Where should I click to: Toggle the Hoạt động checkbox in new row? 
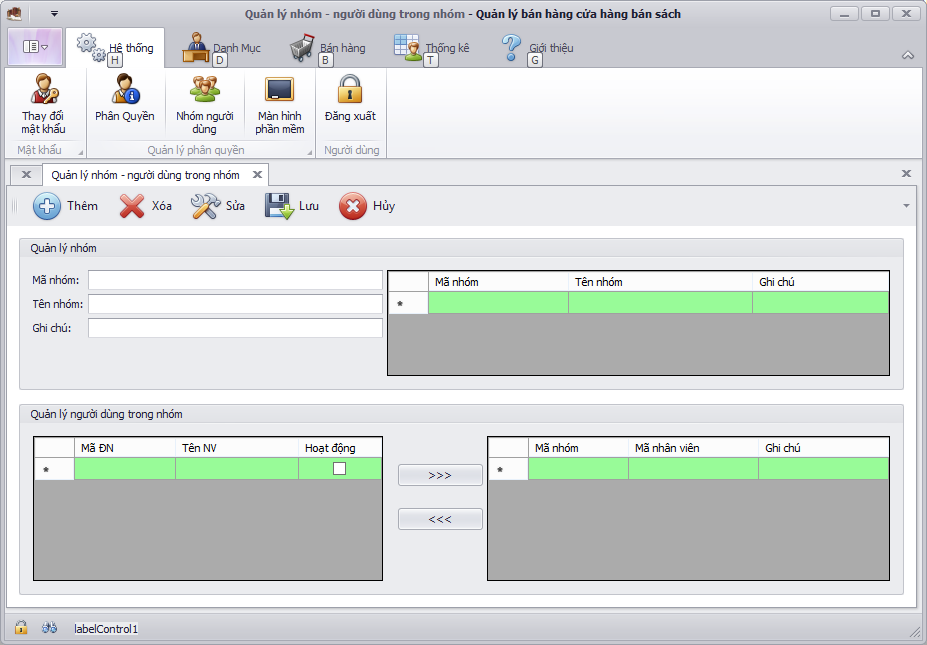(339, 468)
